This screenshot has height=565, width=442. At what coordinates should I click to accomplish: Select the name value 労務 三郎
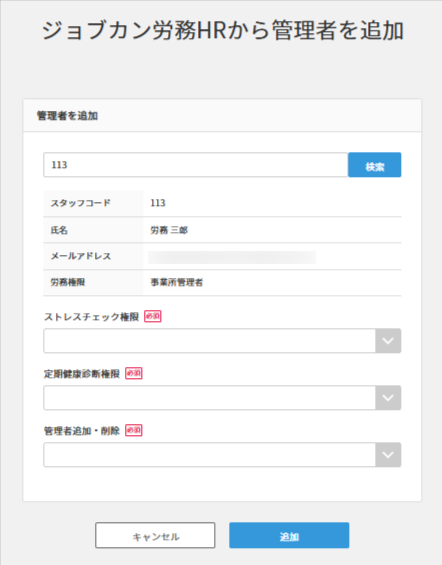(169, 230)
